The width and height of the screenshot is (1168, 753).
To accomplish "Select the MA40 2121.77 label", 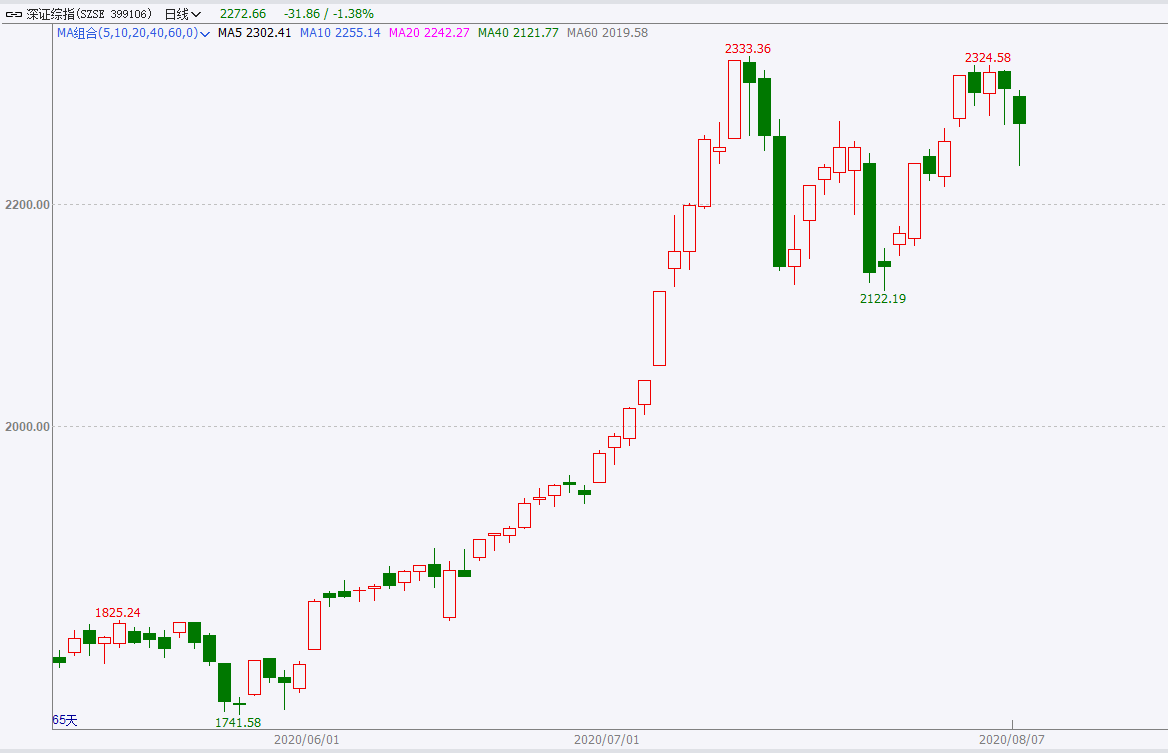I will pyautogui.click(x=518, y=33).
